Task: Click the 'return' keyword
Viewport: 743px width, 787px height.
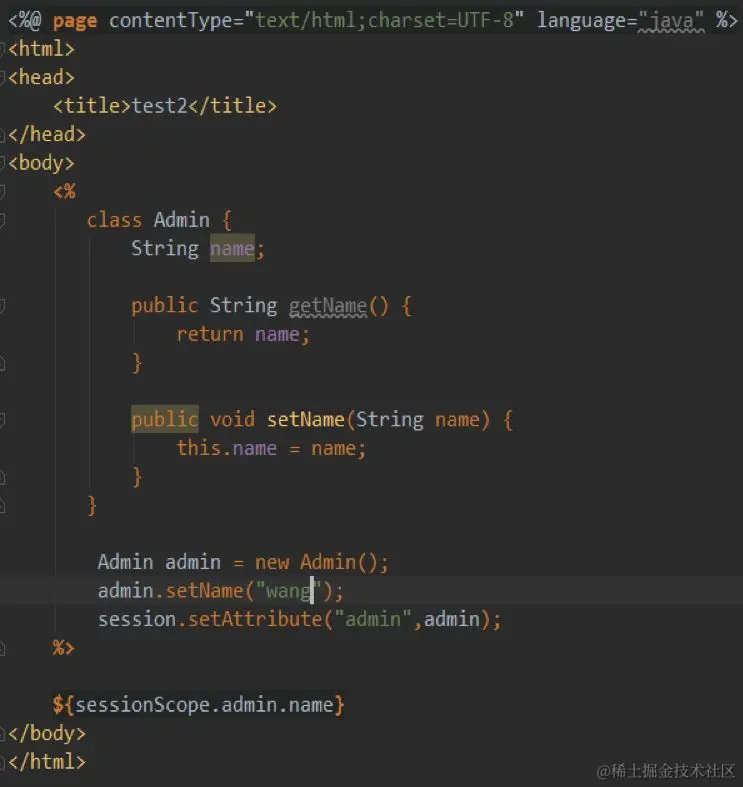Action: click(209, 334)
